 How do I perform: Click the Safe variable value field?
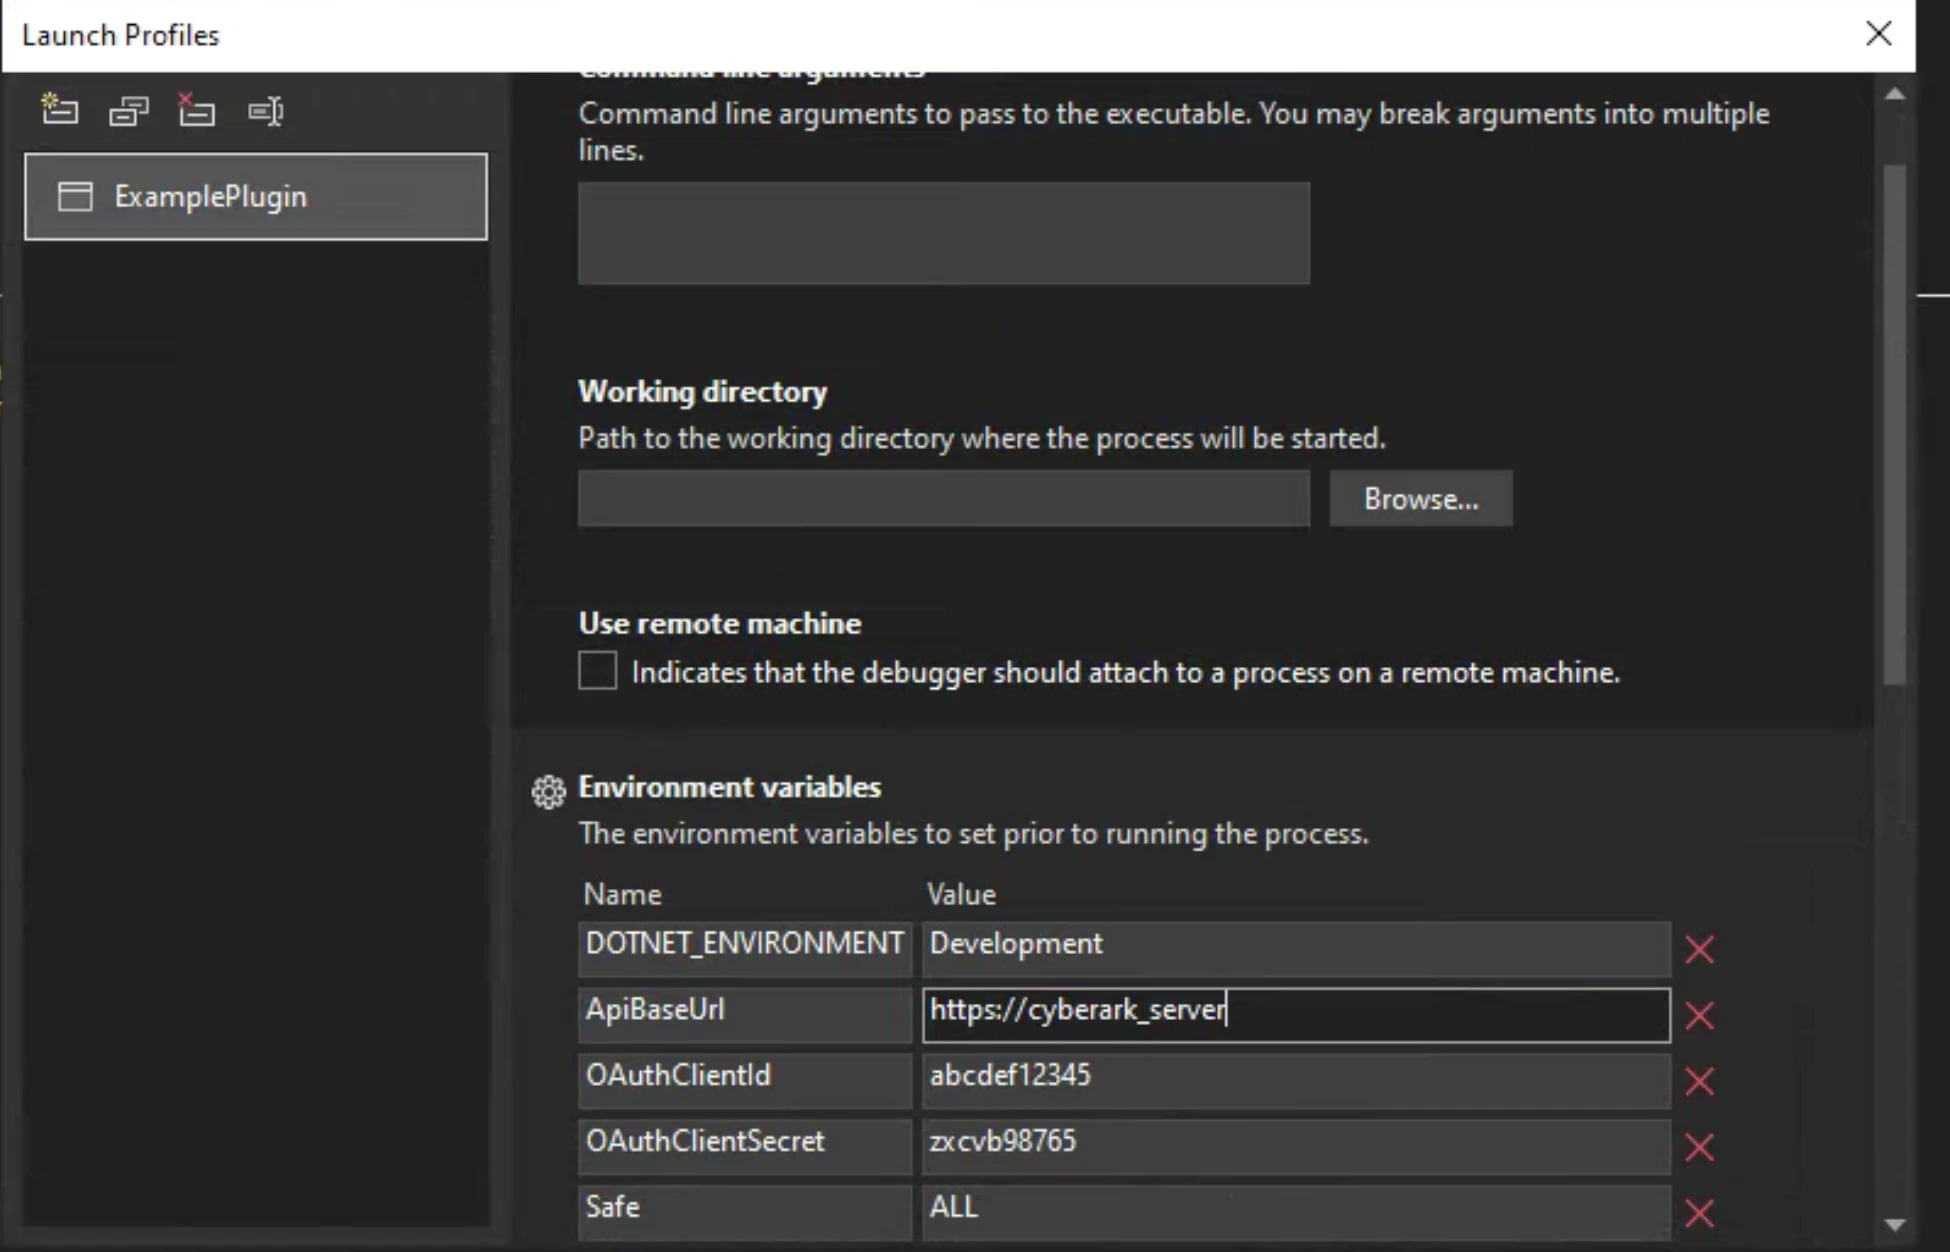tap(1295, 1209)
